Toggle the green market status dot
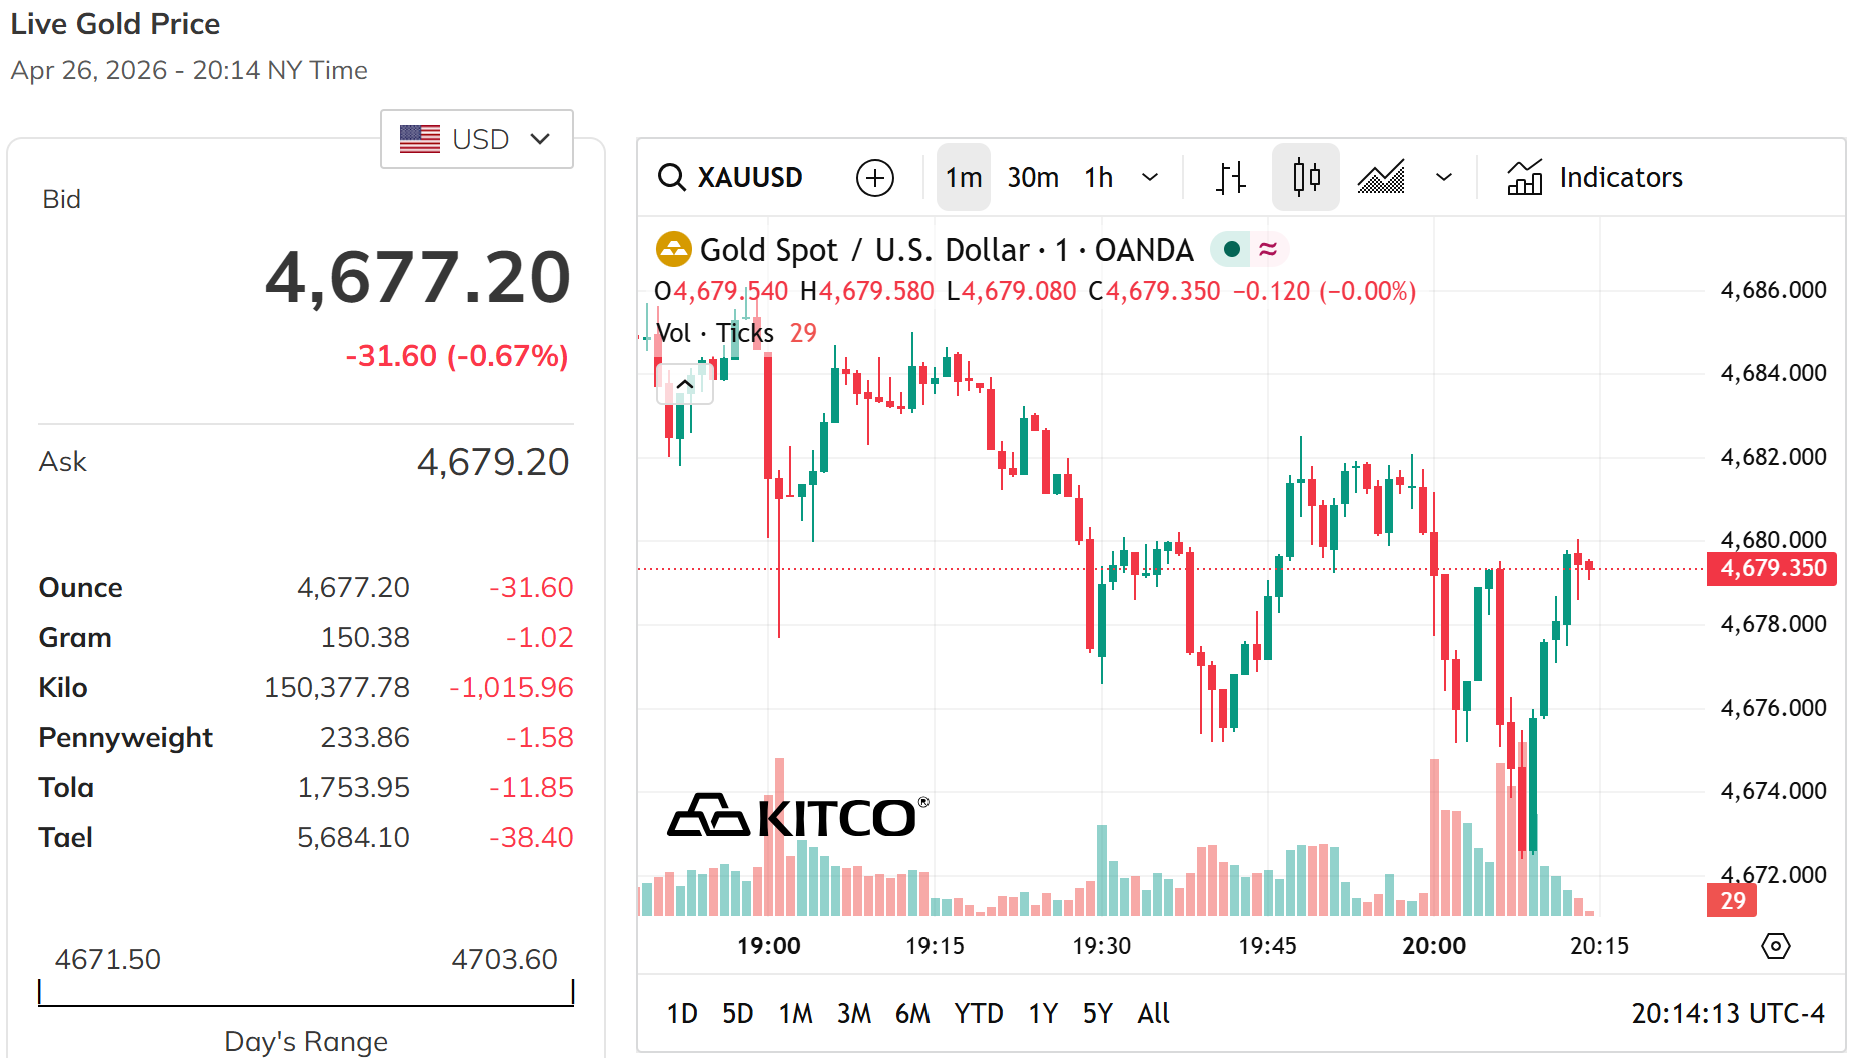The height and width of the screenshot is (1058, 1850). click(x=1233, y=249)
